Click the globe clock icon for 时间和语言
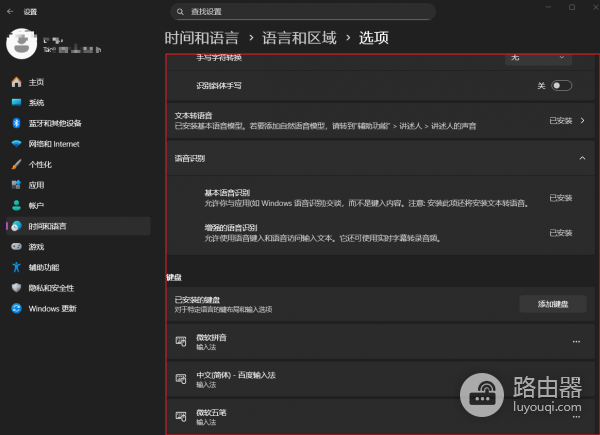Screen dimensions: 600x435 click(x=16, y=226)
